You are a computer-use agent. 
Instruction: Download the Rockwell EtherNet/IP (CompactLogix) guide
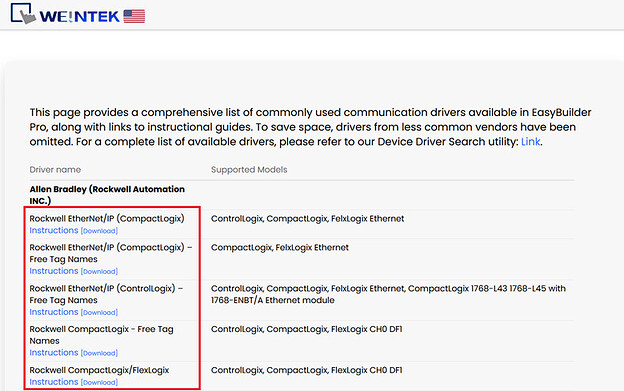pyautogui.click(x=99, y=231)
